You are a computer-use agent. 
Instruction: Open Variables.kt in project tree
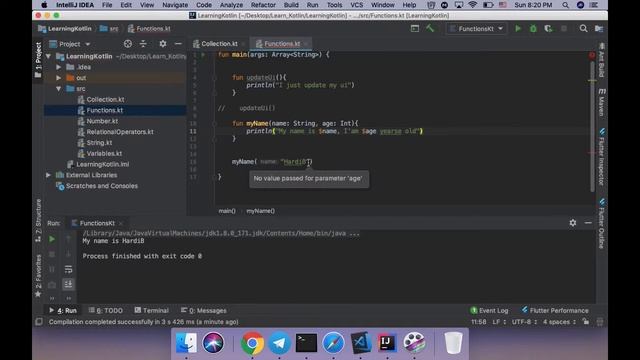pos(104,153)
